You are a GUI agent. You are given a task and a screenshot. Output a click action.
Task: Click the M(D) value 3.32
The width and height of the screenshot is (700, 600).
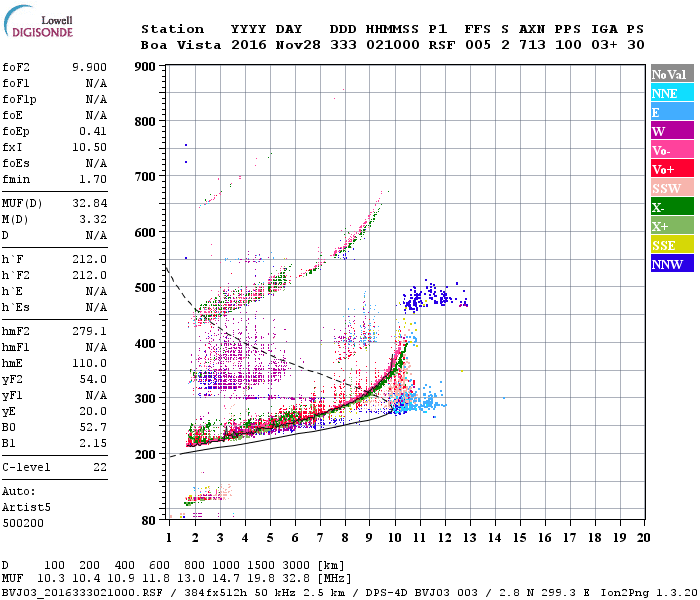(93, 220)
